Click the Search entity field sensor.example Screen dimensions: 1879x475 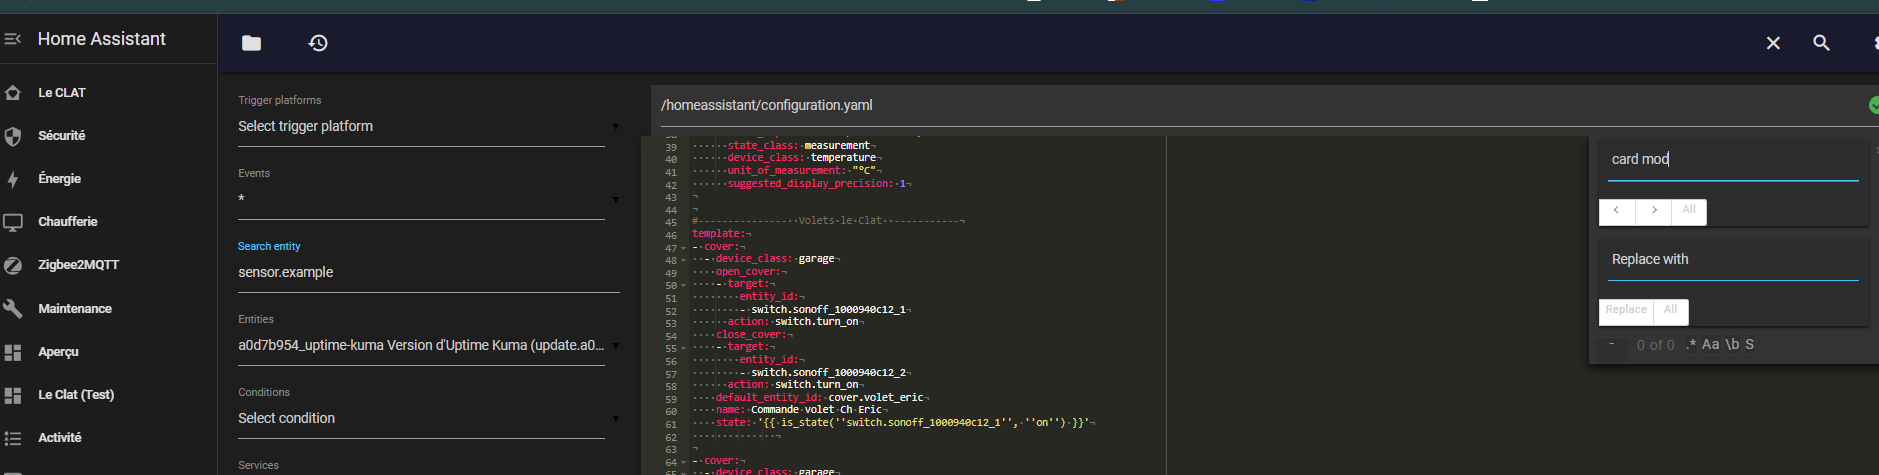point(428,272)
